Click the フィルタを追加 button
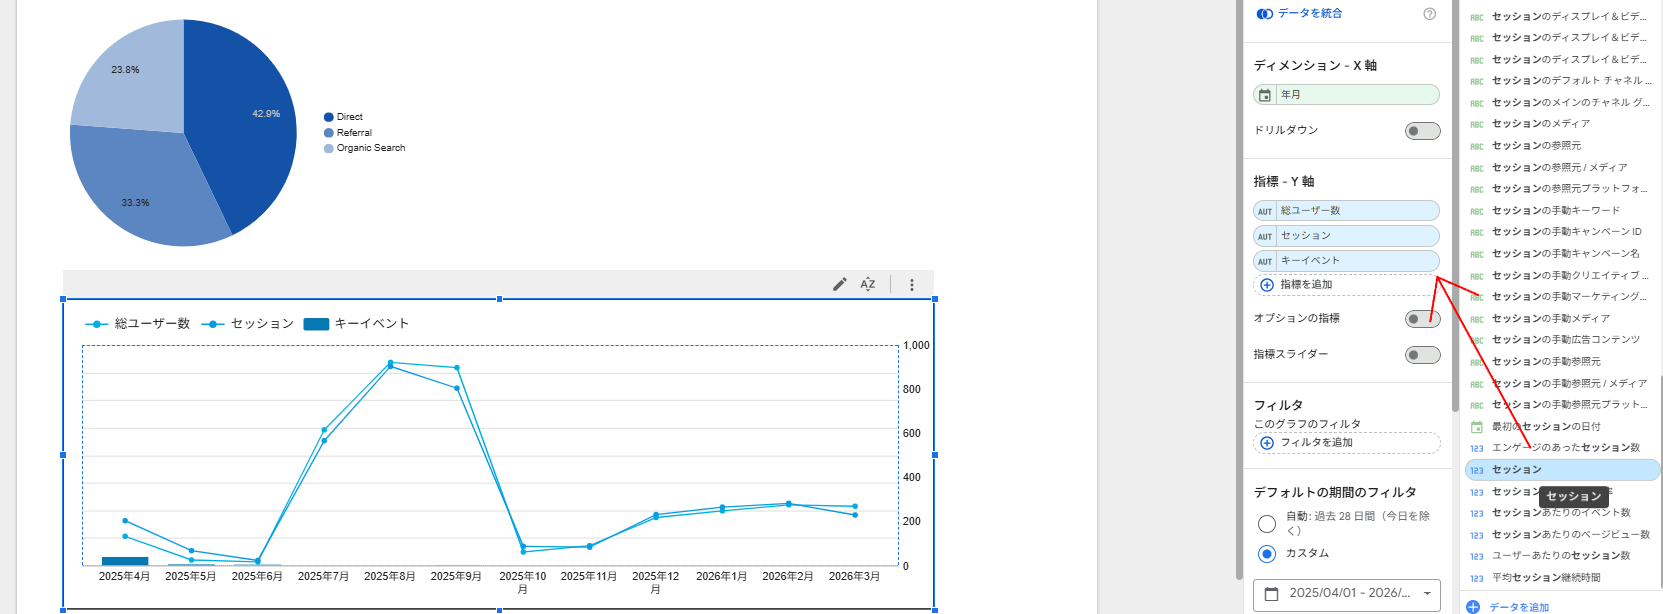 point(1315,443)
